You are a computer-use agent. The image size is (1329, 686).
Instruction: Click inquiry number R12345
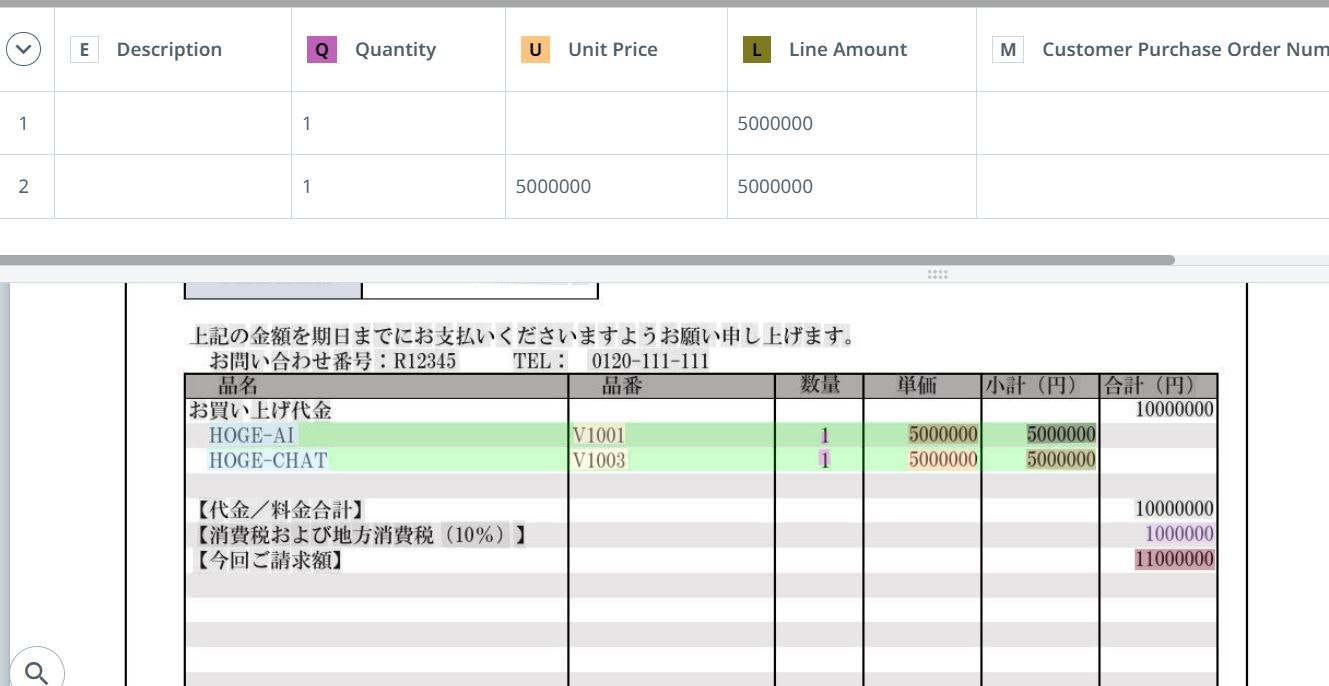point(425,361)
